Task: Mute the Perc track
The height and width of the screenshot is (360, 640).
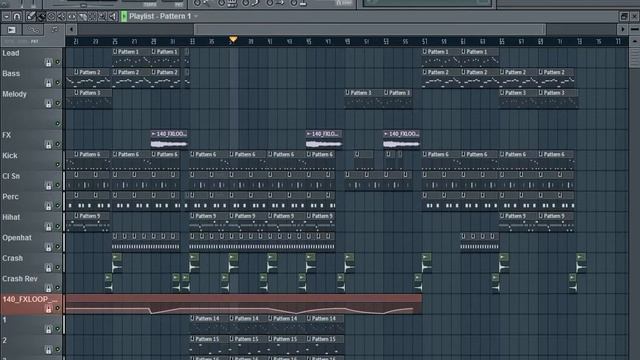Action: click(58, 206)
